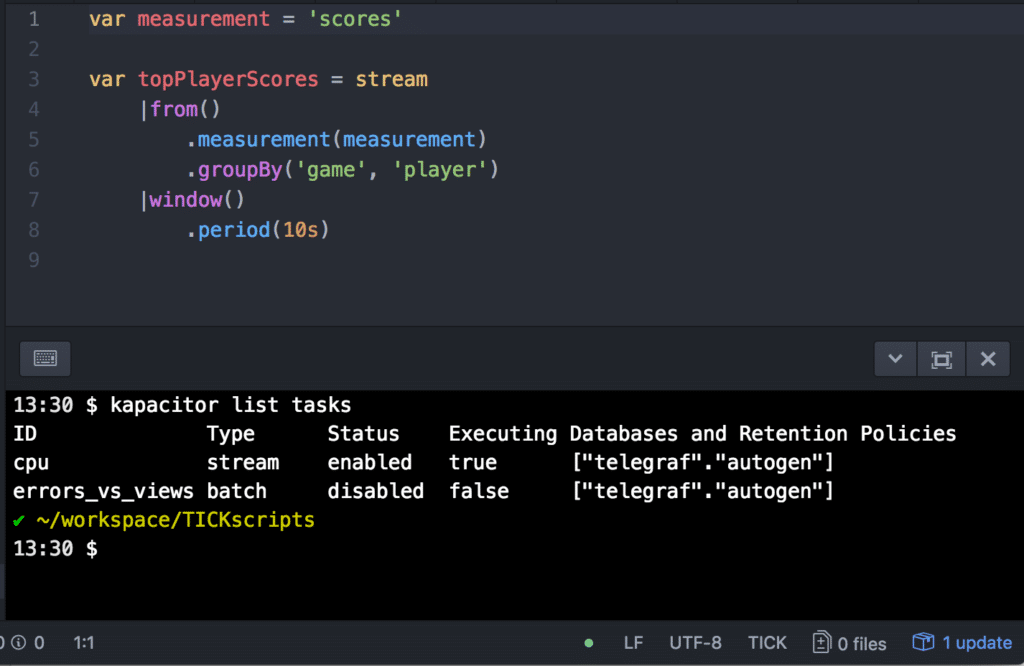Click the keyboard input icon in terminal panel
1024x666 pixels.
click(45, 358)
